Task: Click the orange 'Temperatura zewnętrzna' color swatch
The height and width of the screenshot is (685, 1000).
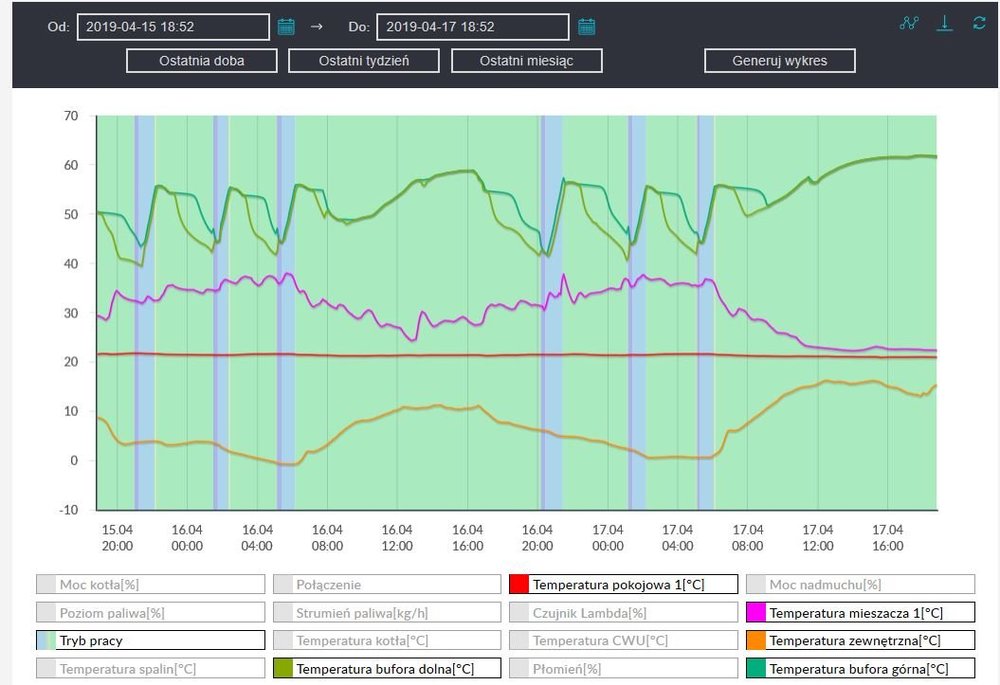Action: point(756,640)
